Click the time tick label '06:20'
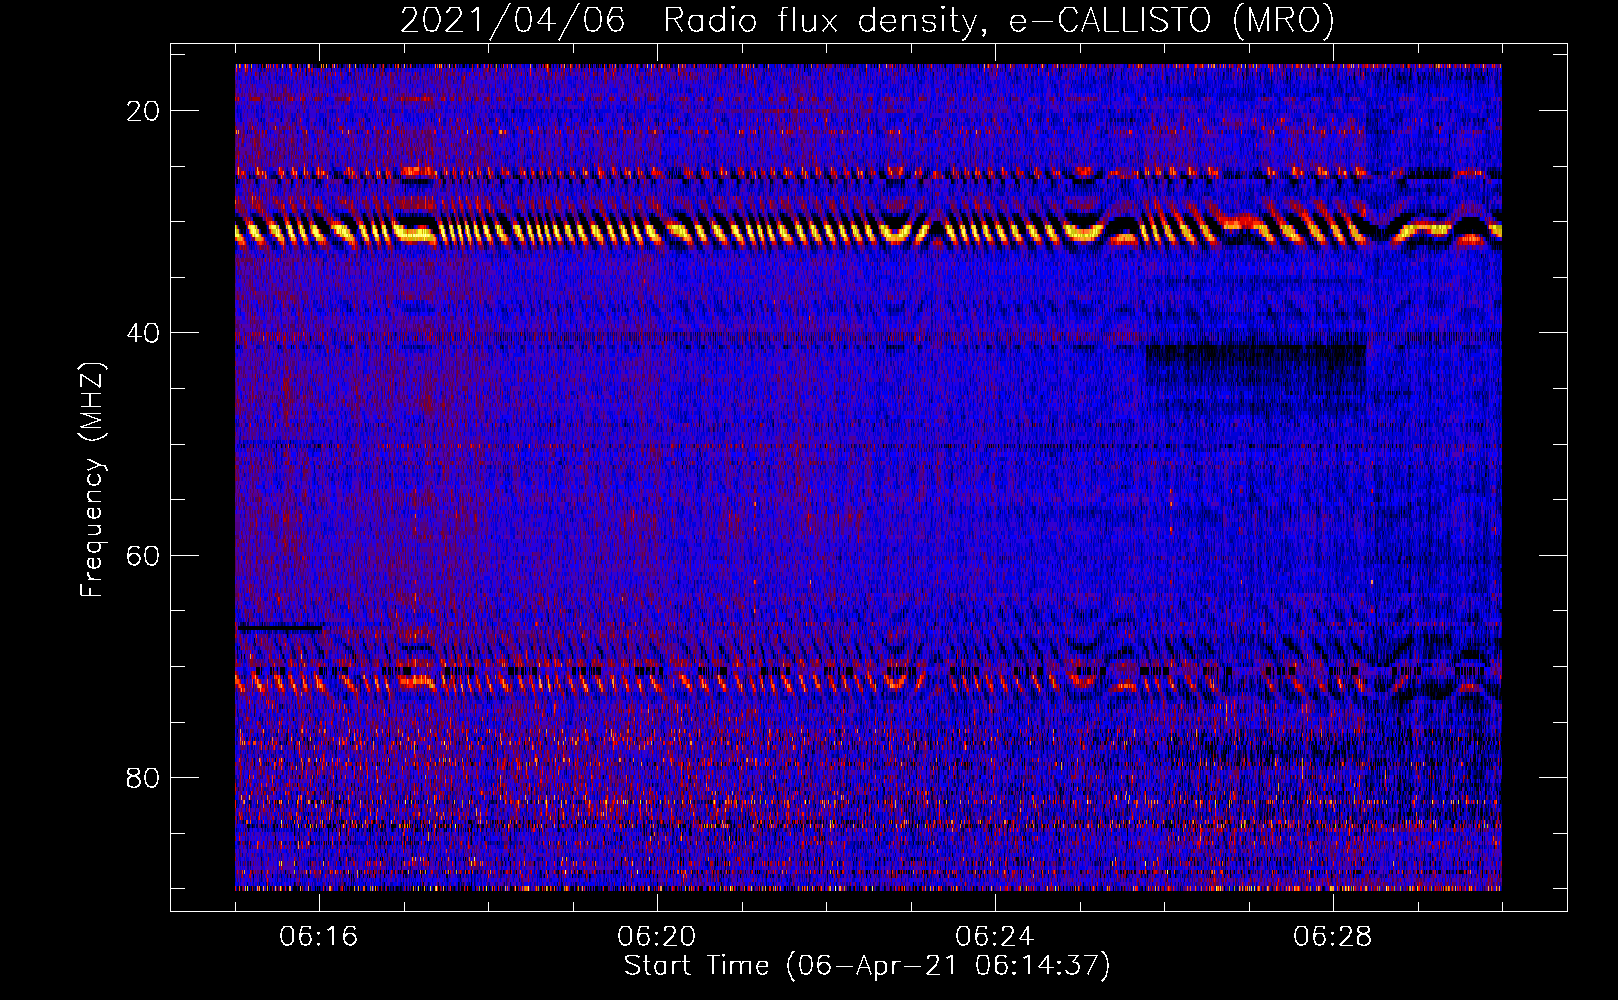Screen dimensions: 1618x1000 pos(657,937)
